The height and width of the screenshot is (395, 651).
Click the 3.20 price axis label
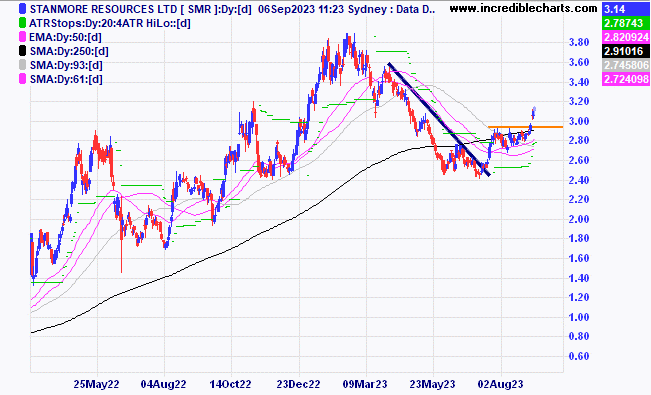pos(579,101)
